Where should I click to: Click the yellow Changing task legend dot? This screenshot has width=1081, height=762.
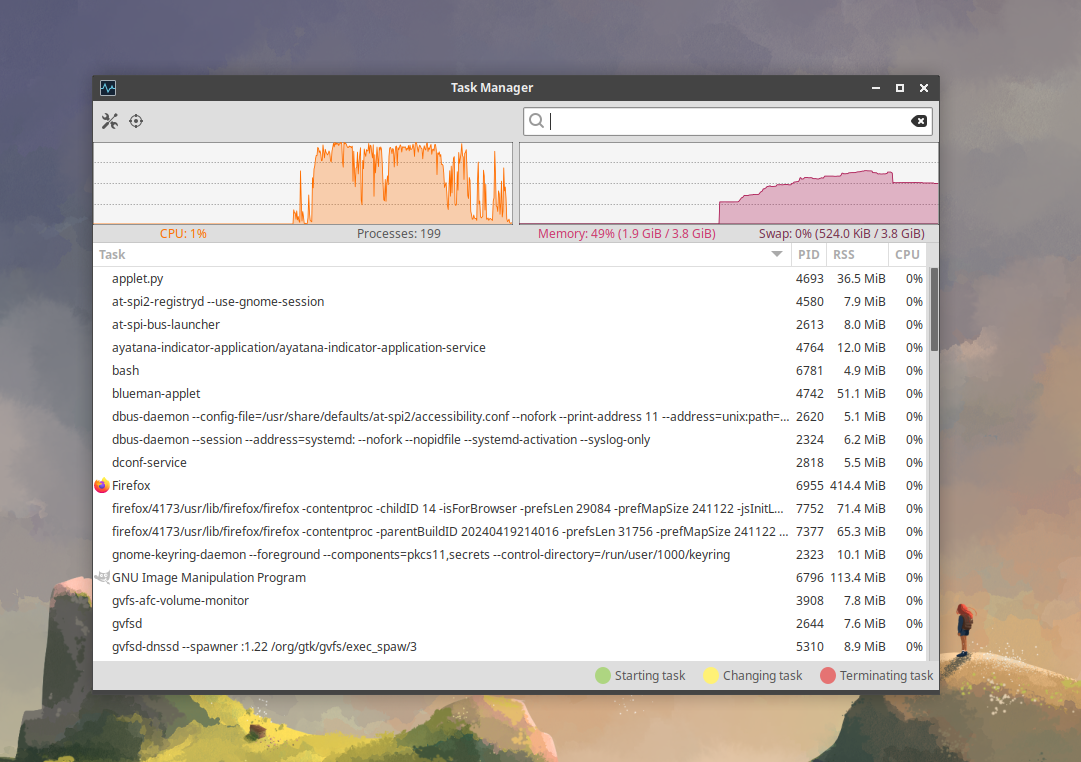click(x=711, y=676)
